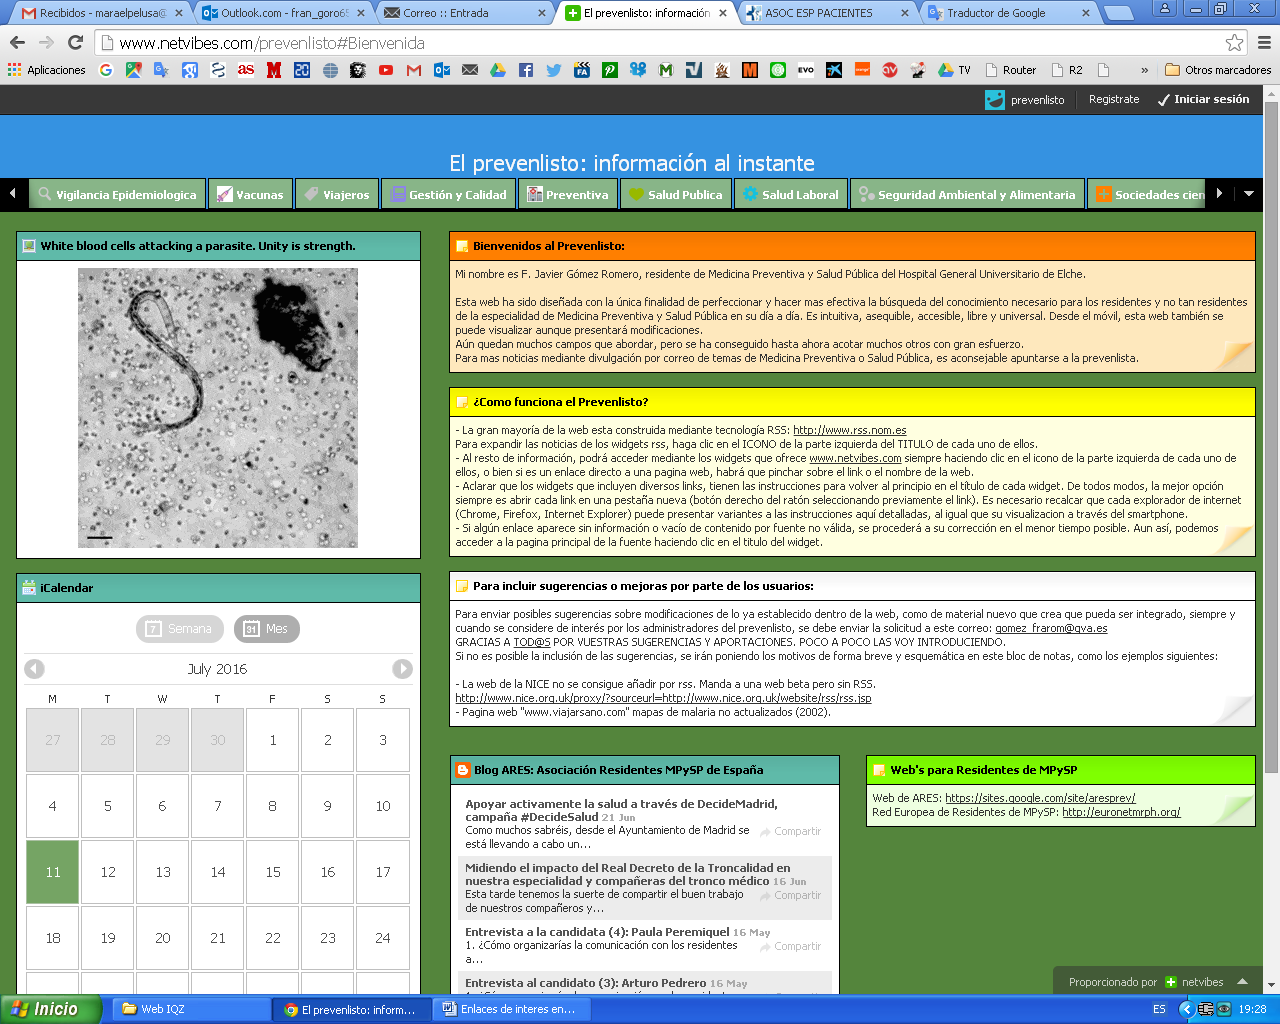Image resolution: width=1280 pixels, height=1024 pixels.
Task: Click the iCalendar widget icon
Action: (x=29, y=588)
